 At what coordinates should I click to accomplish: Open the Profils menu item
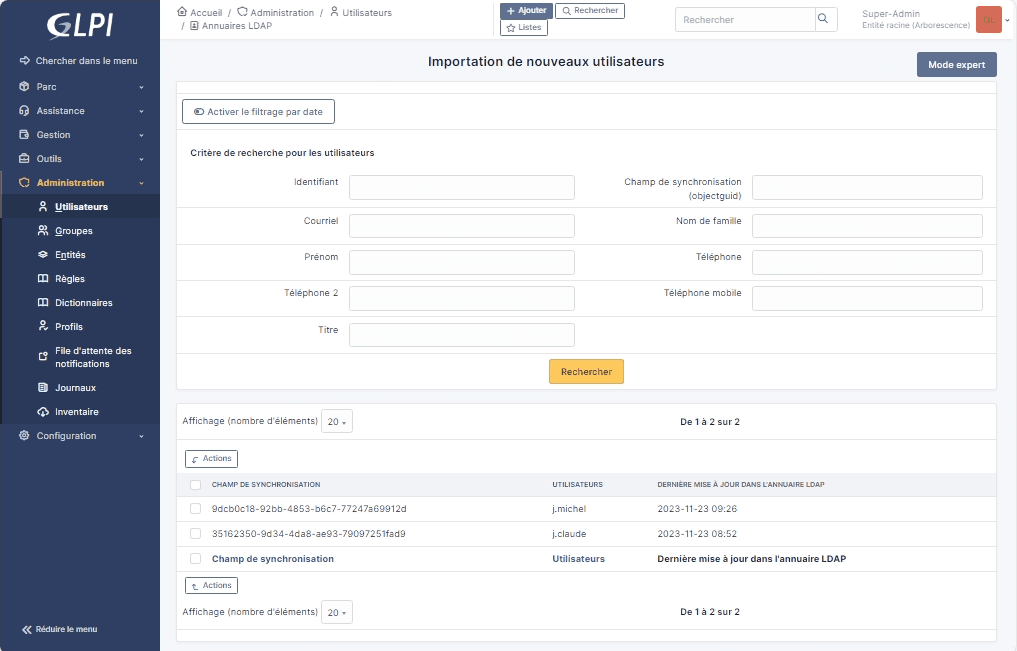point(68,327)
